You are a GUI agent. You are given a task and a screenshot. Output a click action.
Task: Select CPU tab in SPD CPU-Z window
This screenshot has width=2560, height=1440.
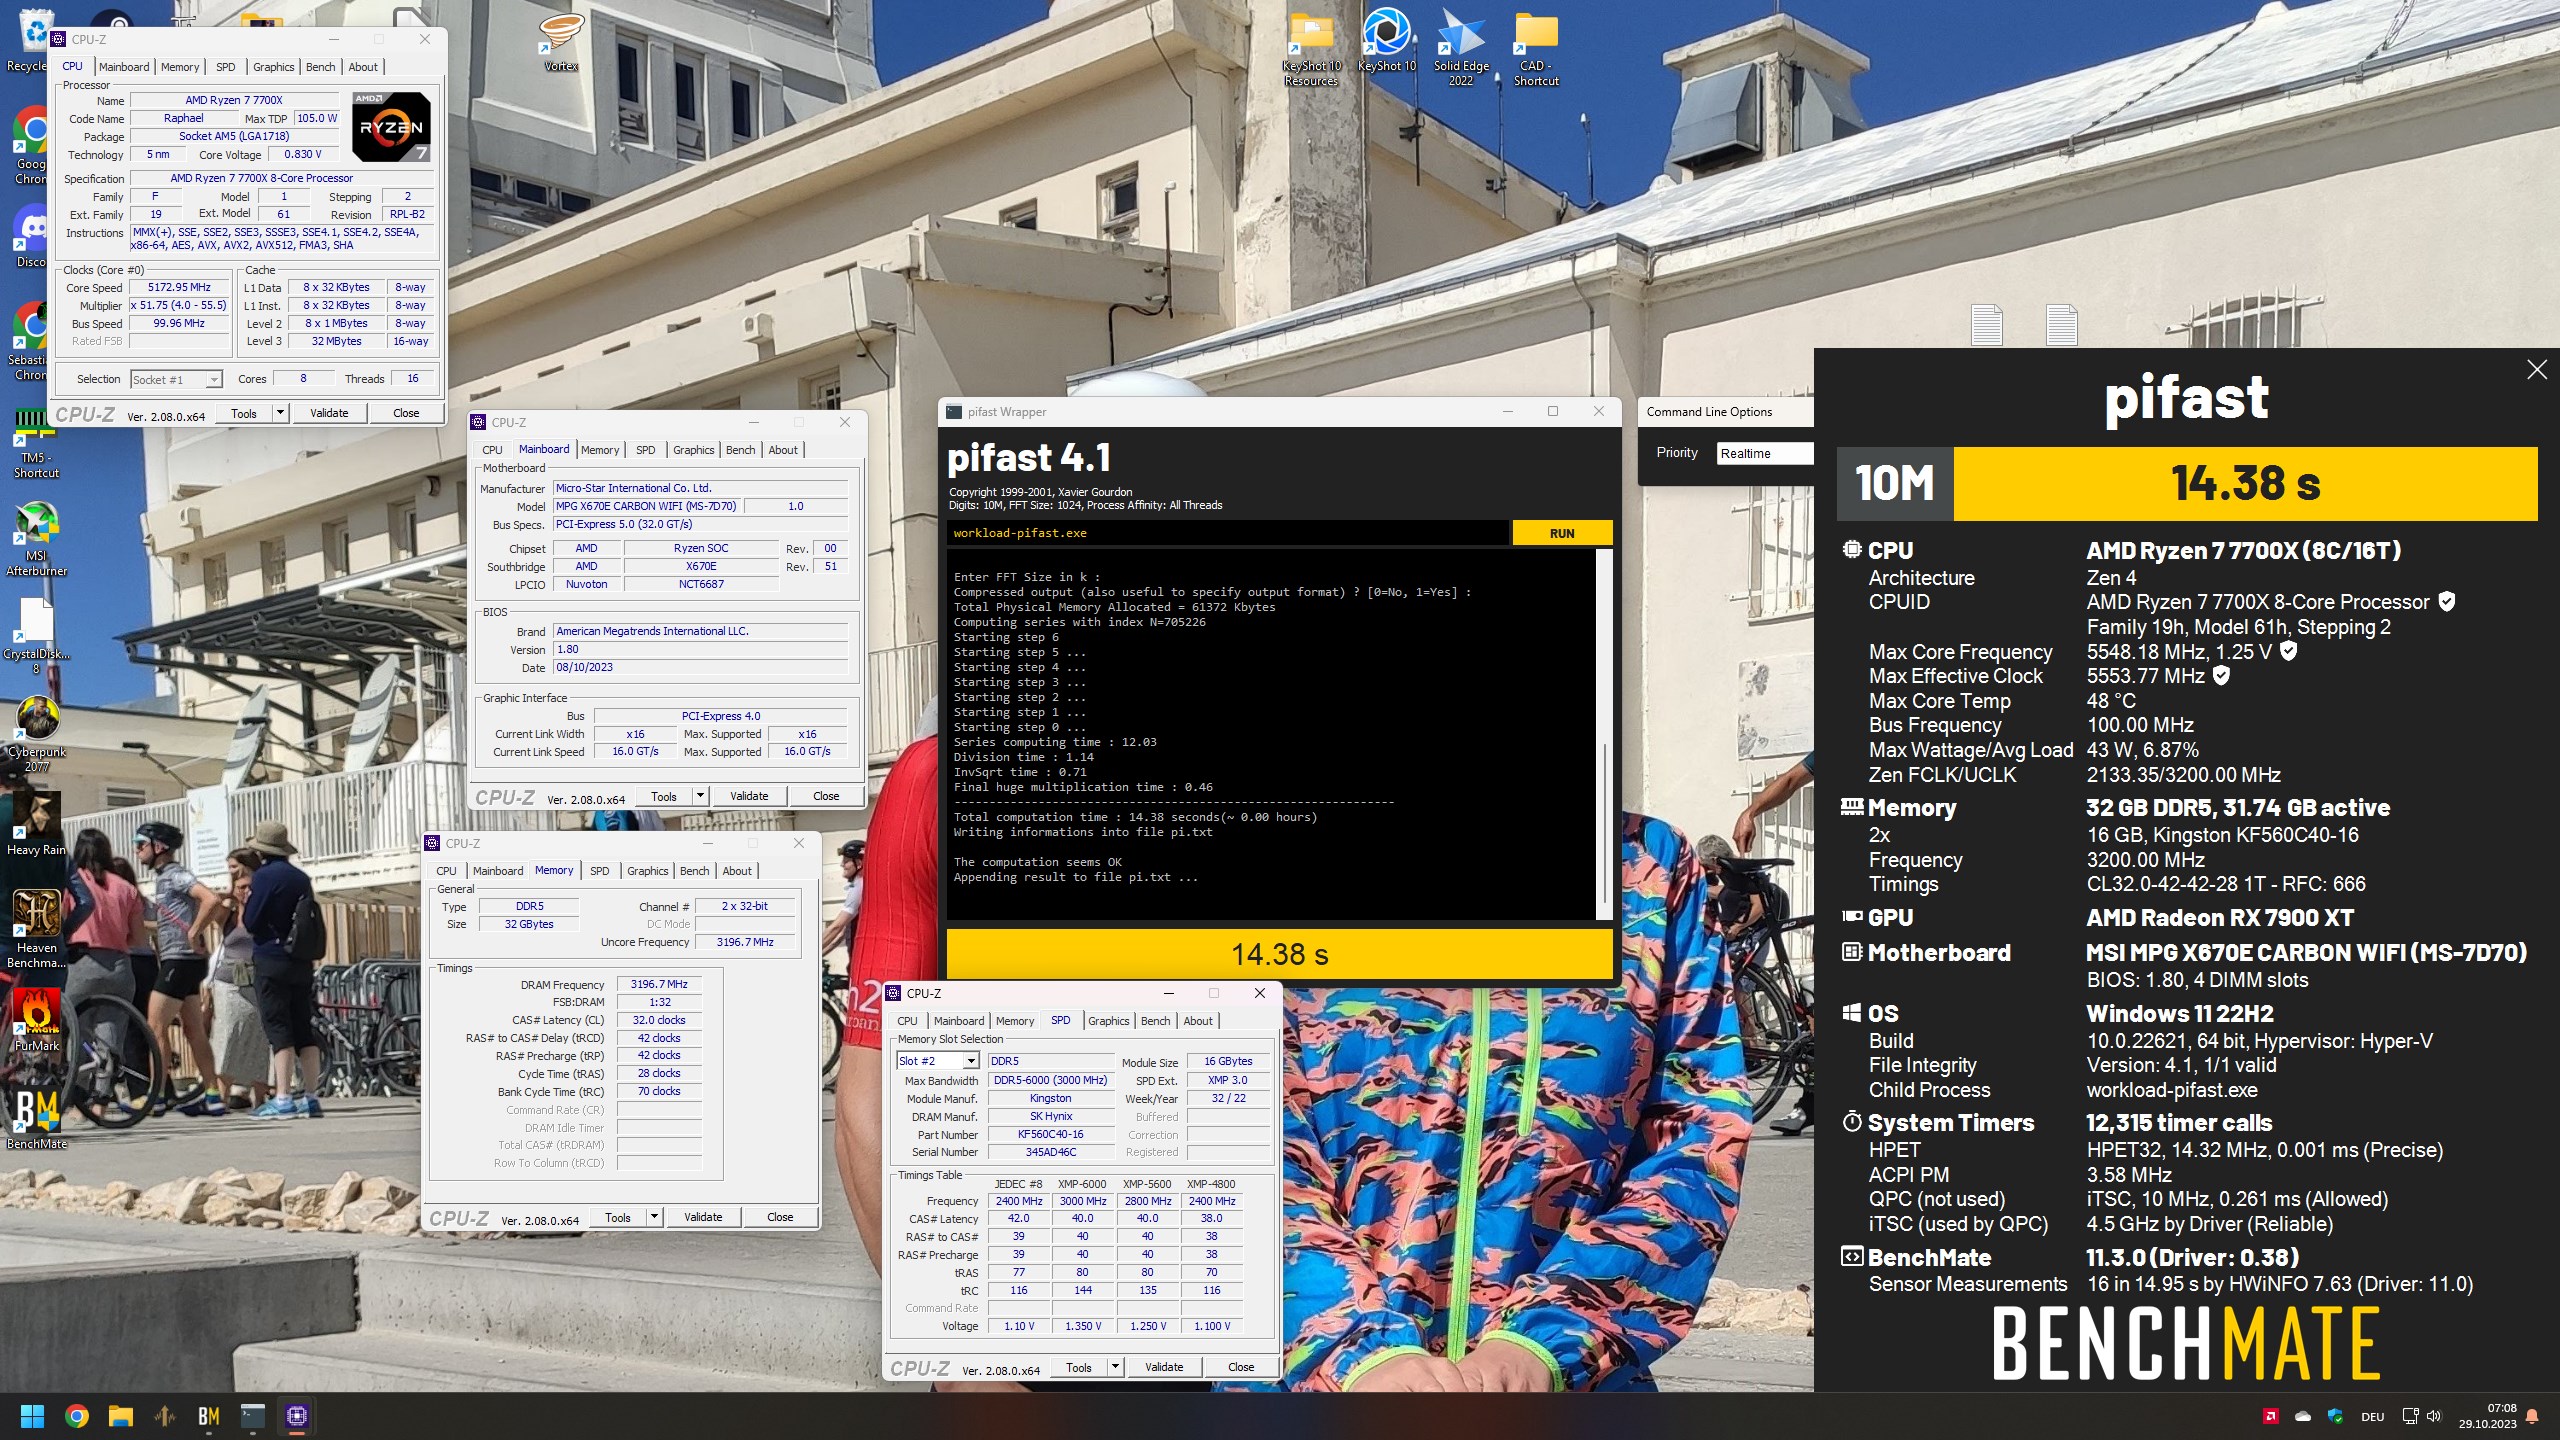[x=907, y=1021]
